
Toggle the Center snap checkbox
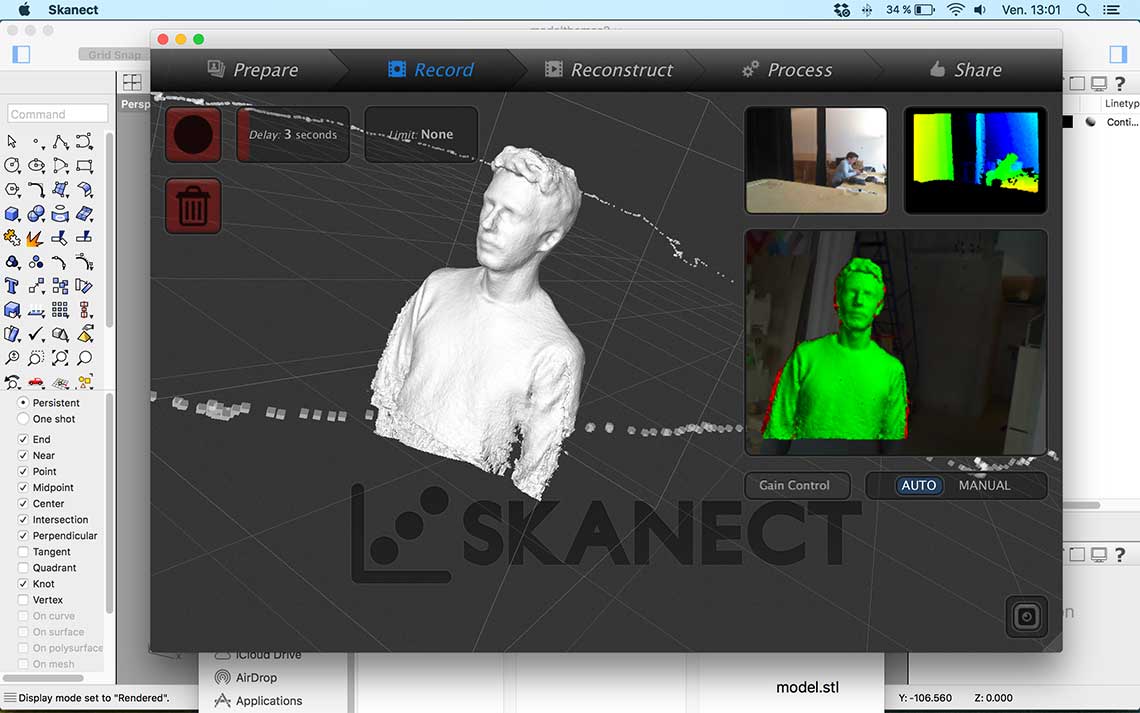coord(23,503)
